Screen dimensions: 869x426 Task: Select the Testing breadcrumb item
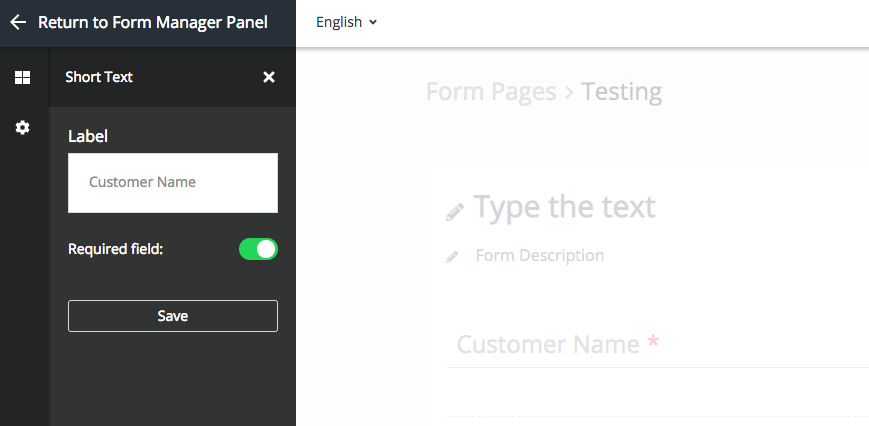coord(621,91)
